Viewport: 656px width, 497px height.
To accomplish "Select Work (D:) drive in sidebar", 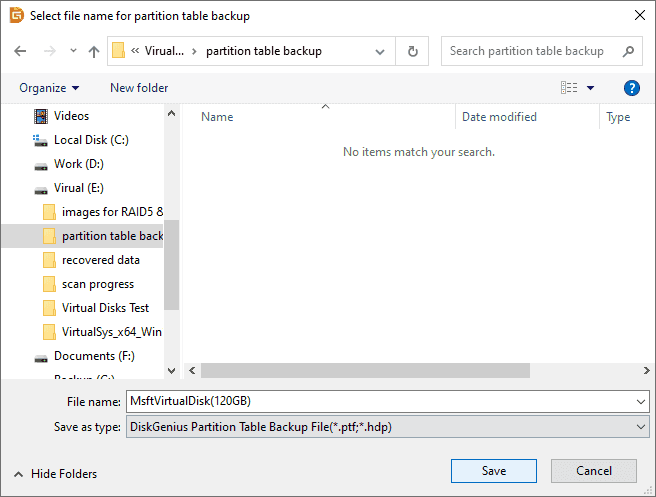I will (x=78, y=164).
